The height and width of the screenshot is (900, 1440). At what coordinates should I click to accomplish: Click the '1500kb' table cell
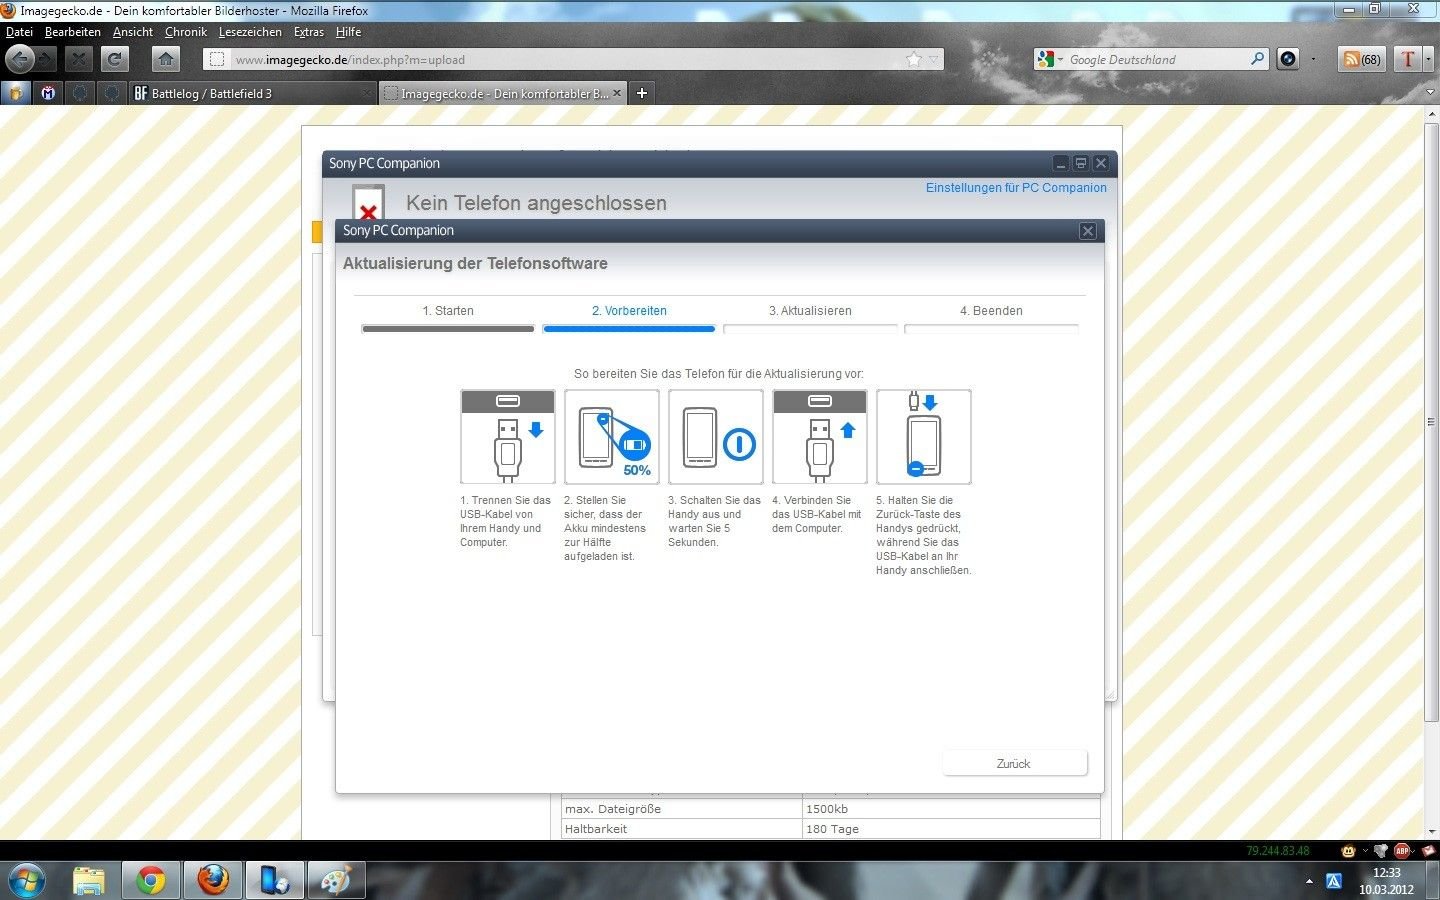(x=951, y=809)
